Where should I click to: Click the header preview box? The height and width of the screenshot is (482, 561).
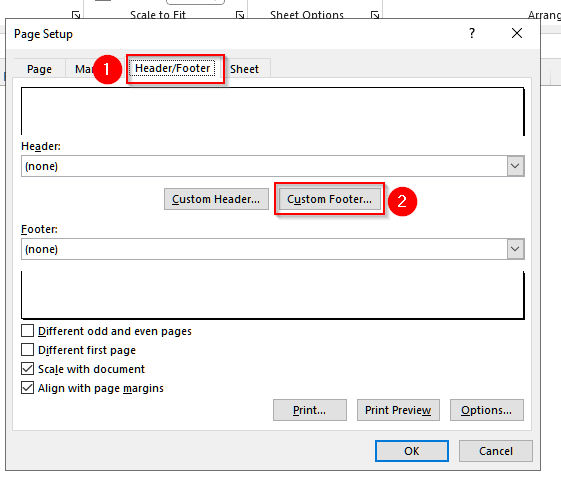273,111
